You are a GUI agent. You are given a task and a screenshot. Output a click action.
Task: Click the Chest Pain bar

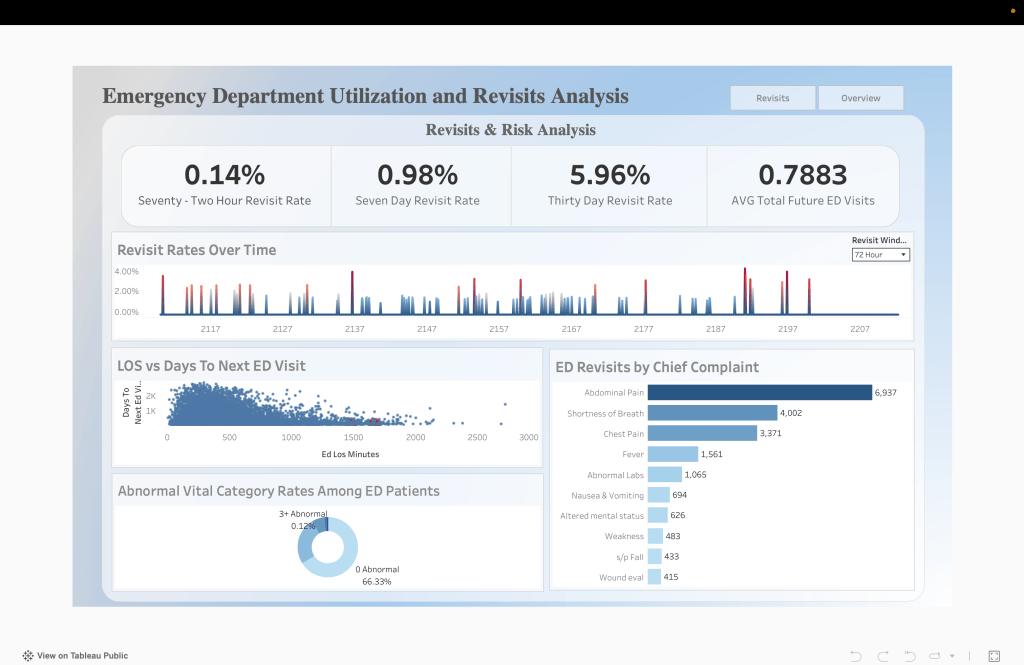point(702,434)
